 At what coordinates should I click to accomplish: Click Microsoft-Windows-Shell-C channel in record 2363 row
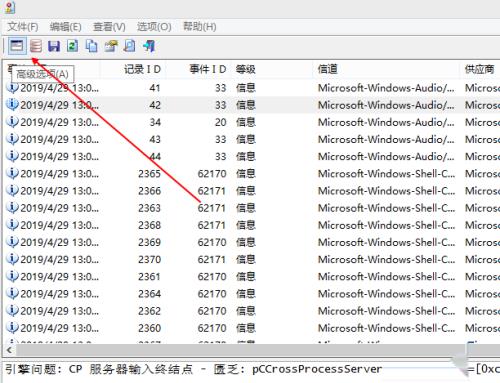coord(386,208)
